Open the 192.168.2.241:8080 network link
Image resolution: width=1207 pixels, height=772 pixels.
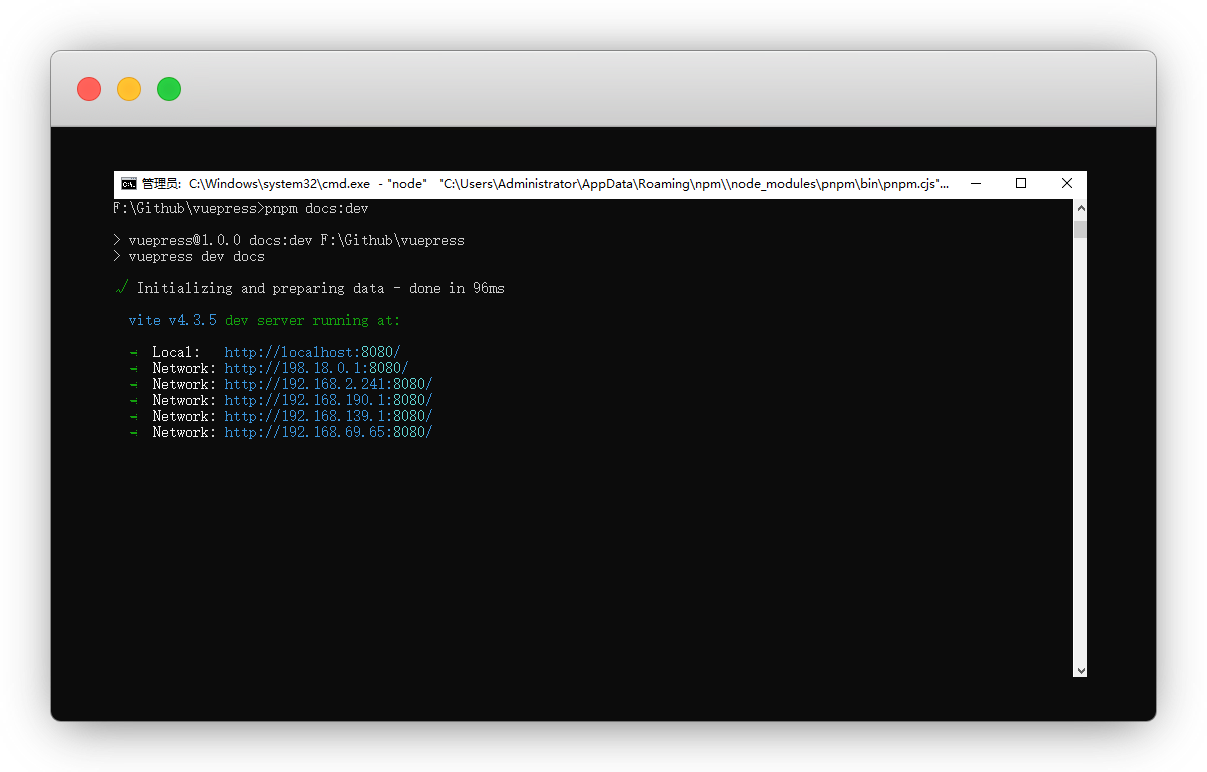pyautogui.click(x=328, y=384)
